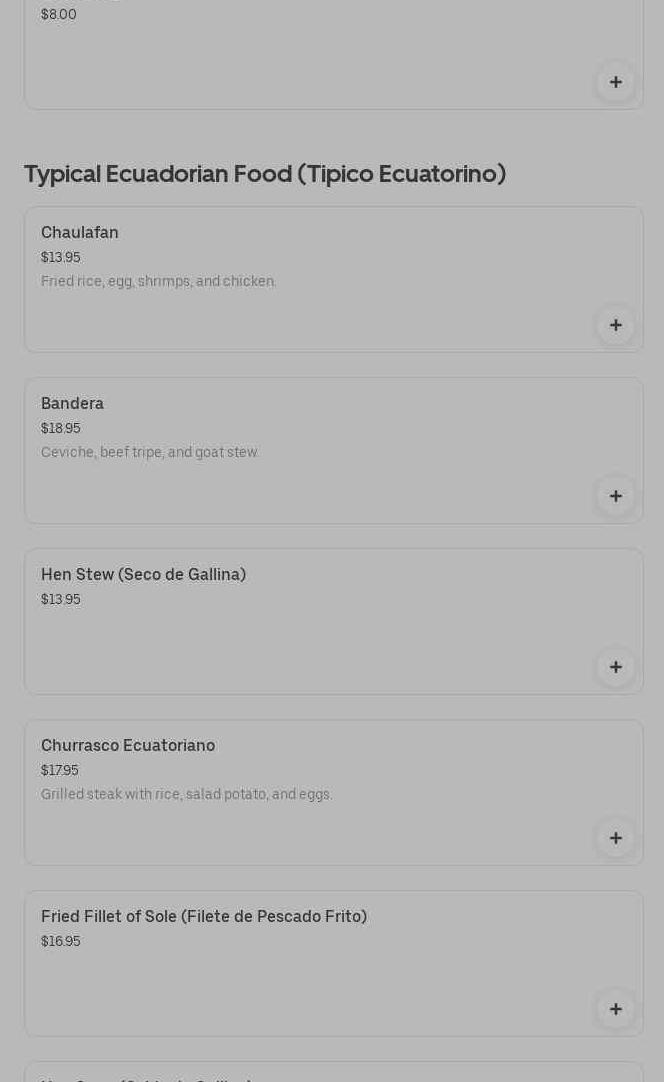Click the Chaulafan fried rice description

pos(158,282)
